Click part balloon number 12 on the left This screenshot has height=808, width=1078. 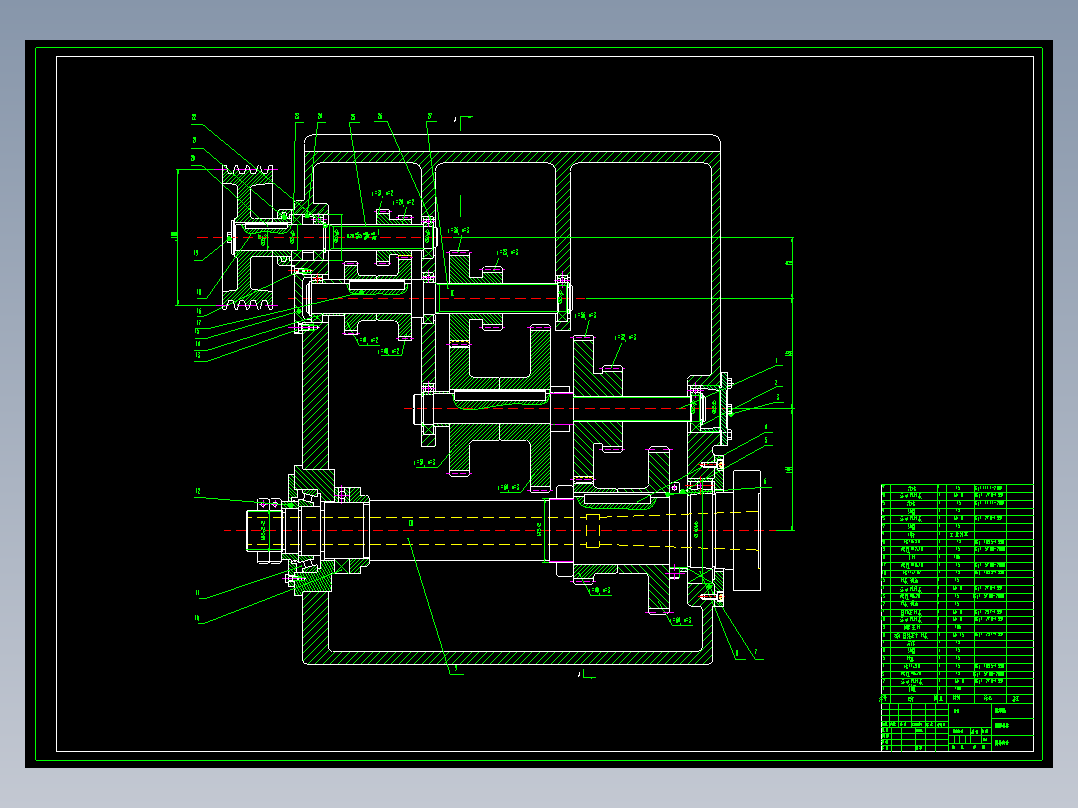(198, 492)
